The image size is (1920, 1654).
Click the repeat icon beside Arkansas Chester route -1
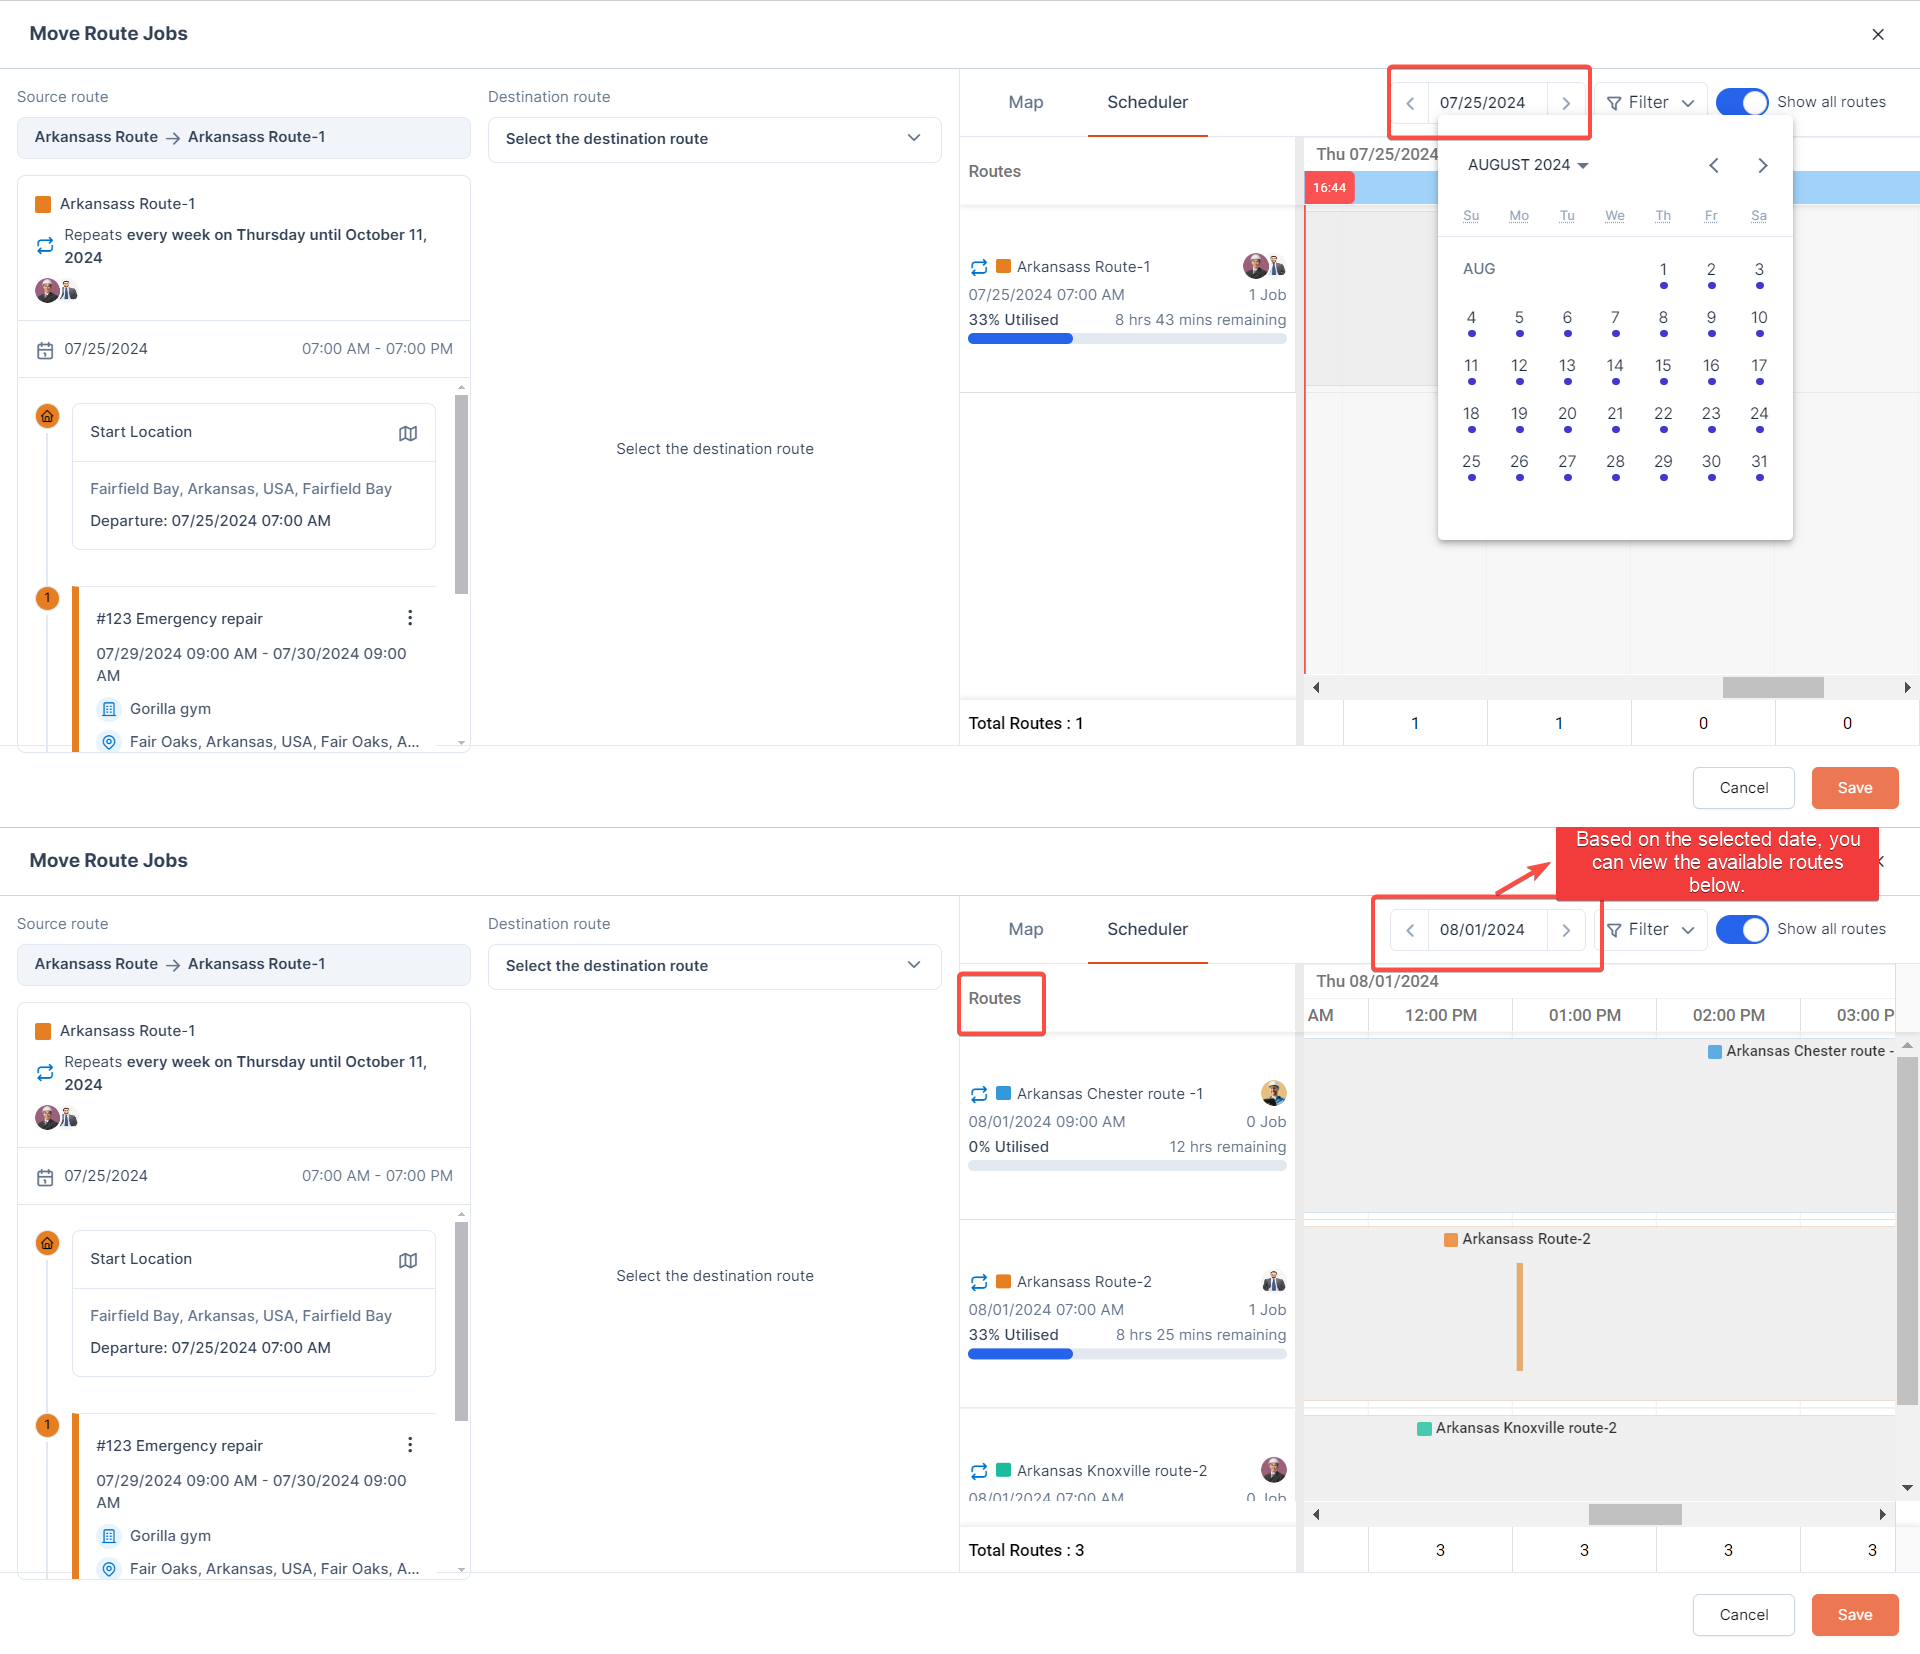tap(979, 1094)
